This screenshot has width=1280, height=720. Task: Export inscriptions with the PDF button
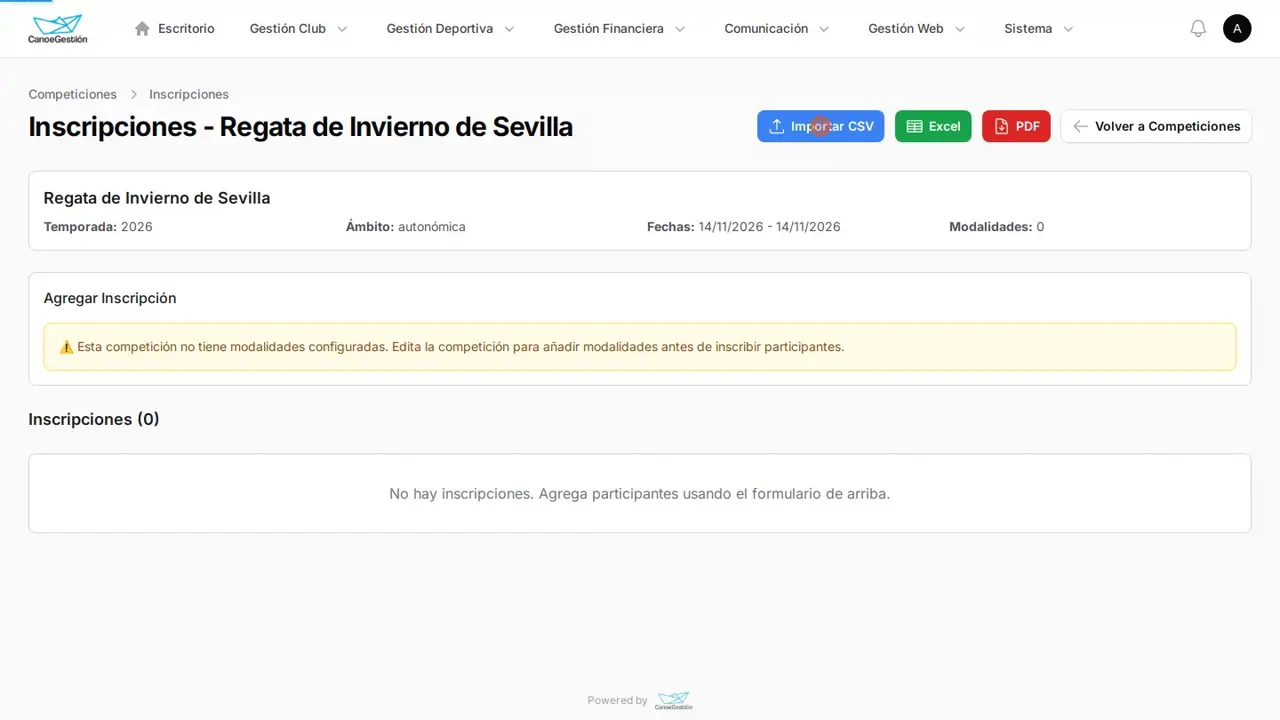point(1016,127)
